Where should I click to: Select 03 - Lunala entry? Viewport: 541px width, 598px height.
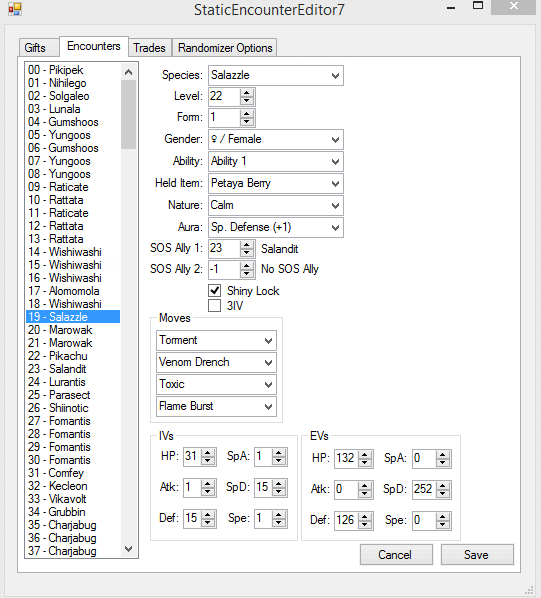[x=73, y=109]
